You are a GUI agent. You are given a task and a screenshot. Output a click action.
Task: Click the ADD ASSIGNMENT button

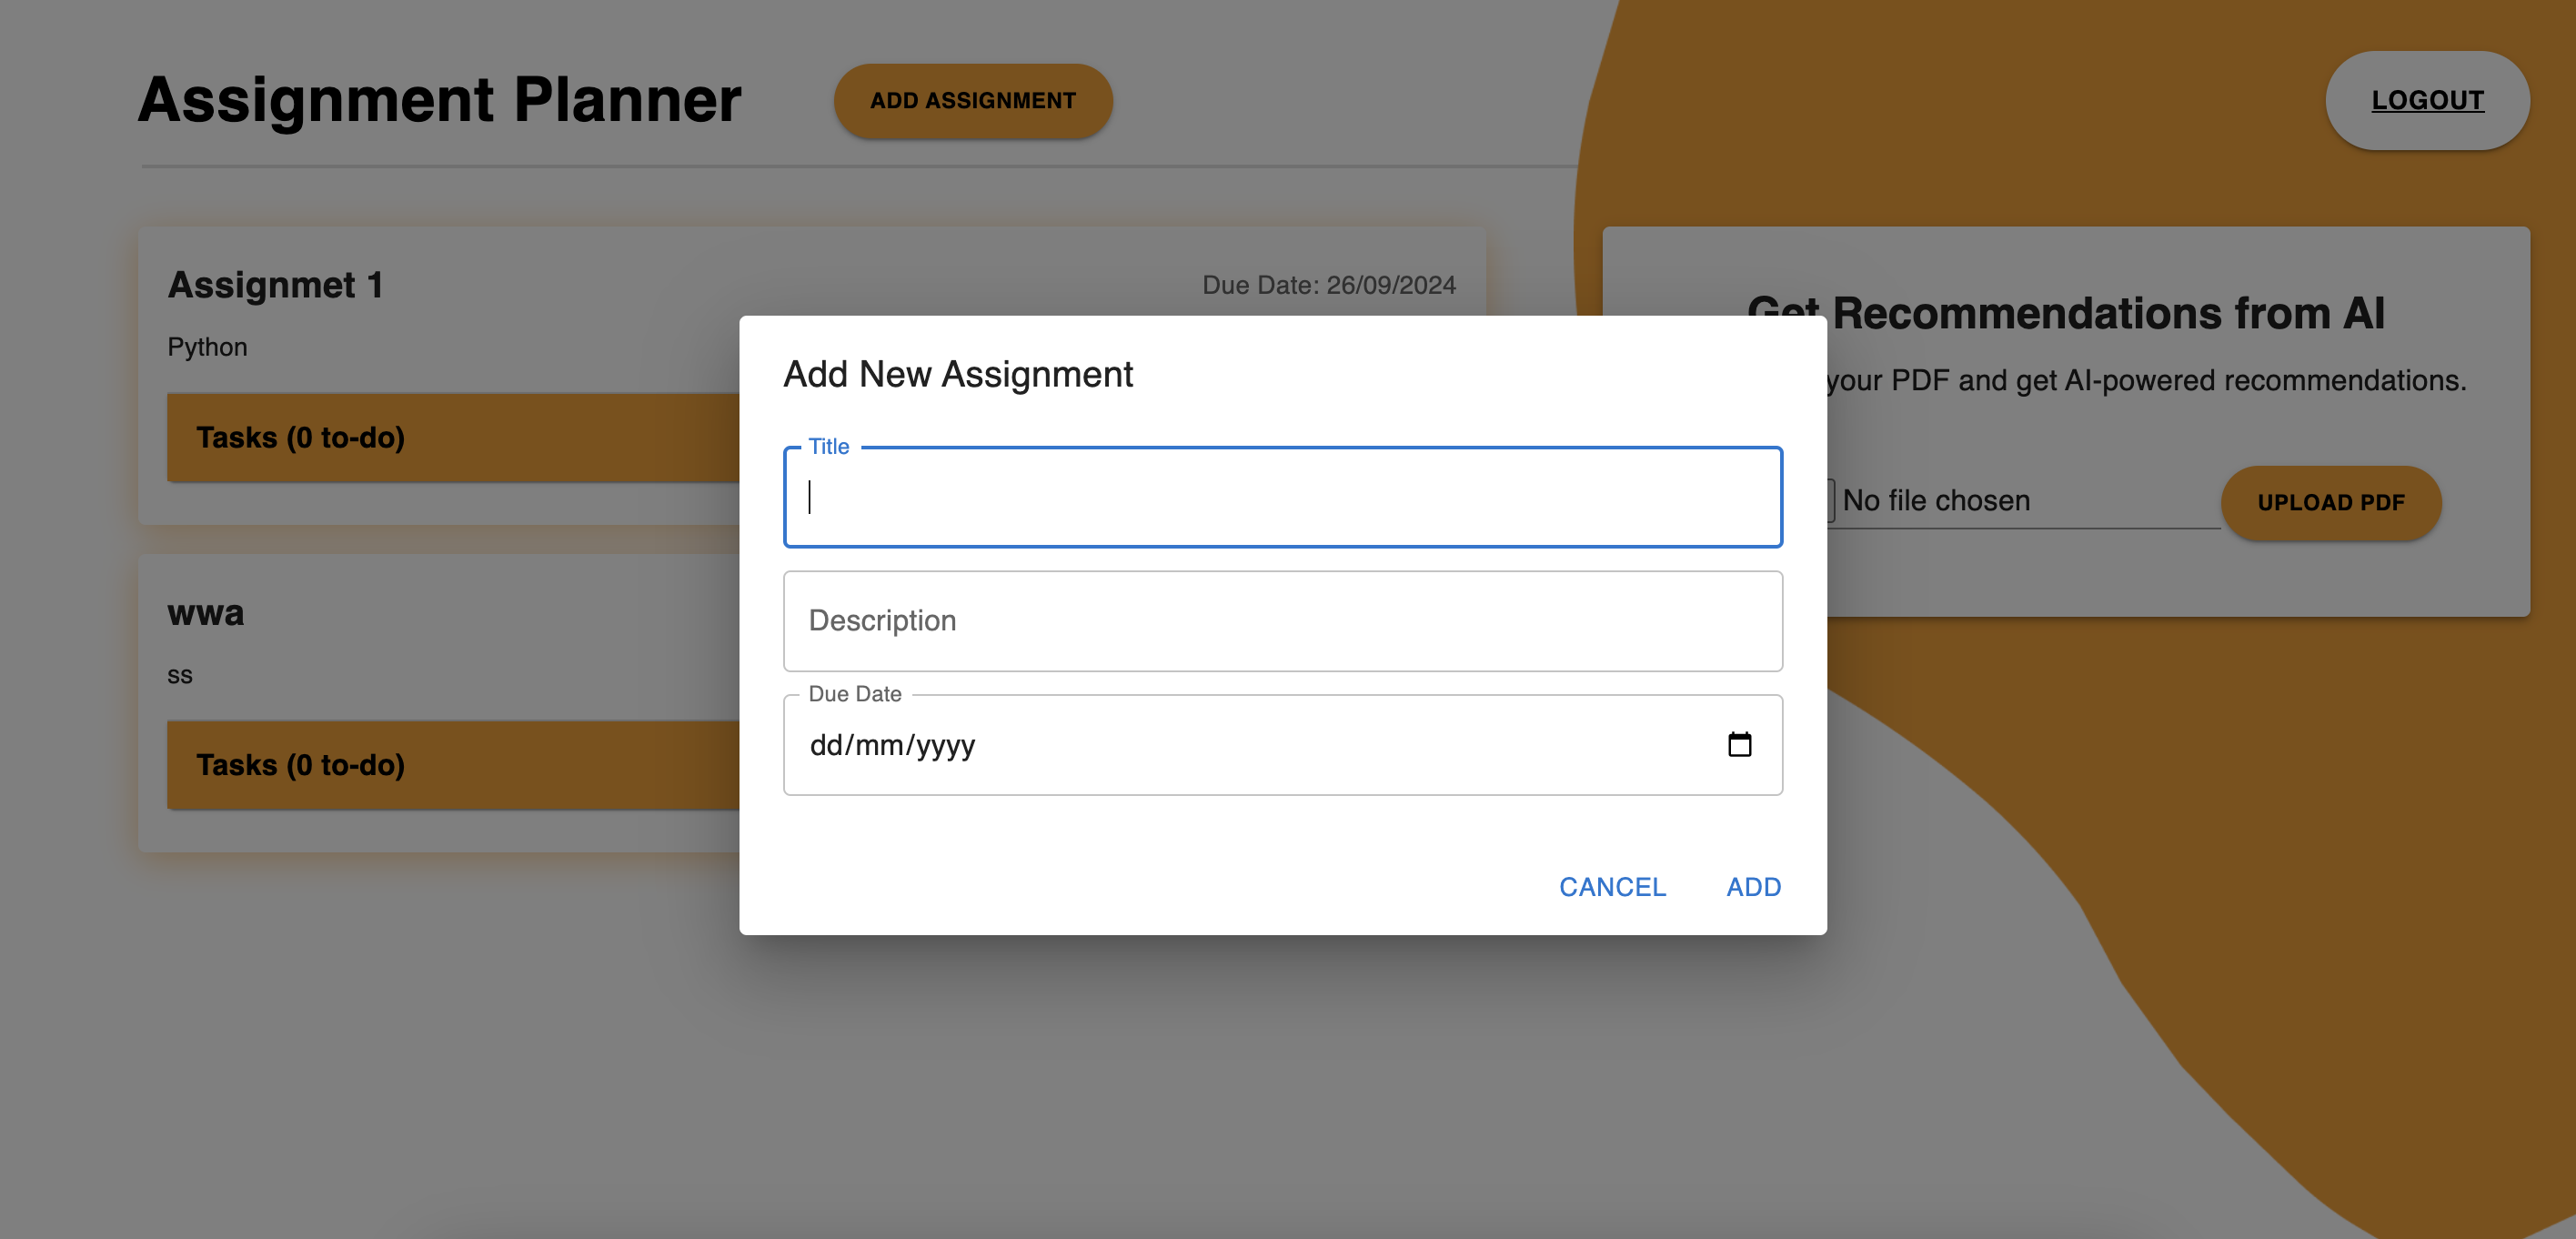(972, 101)
